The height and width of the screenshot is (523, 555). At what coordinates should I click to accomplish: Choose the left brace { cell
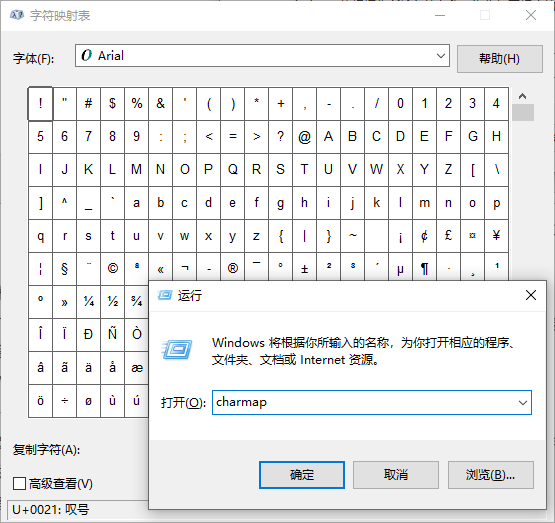280,236
